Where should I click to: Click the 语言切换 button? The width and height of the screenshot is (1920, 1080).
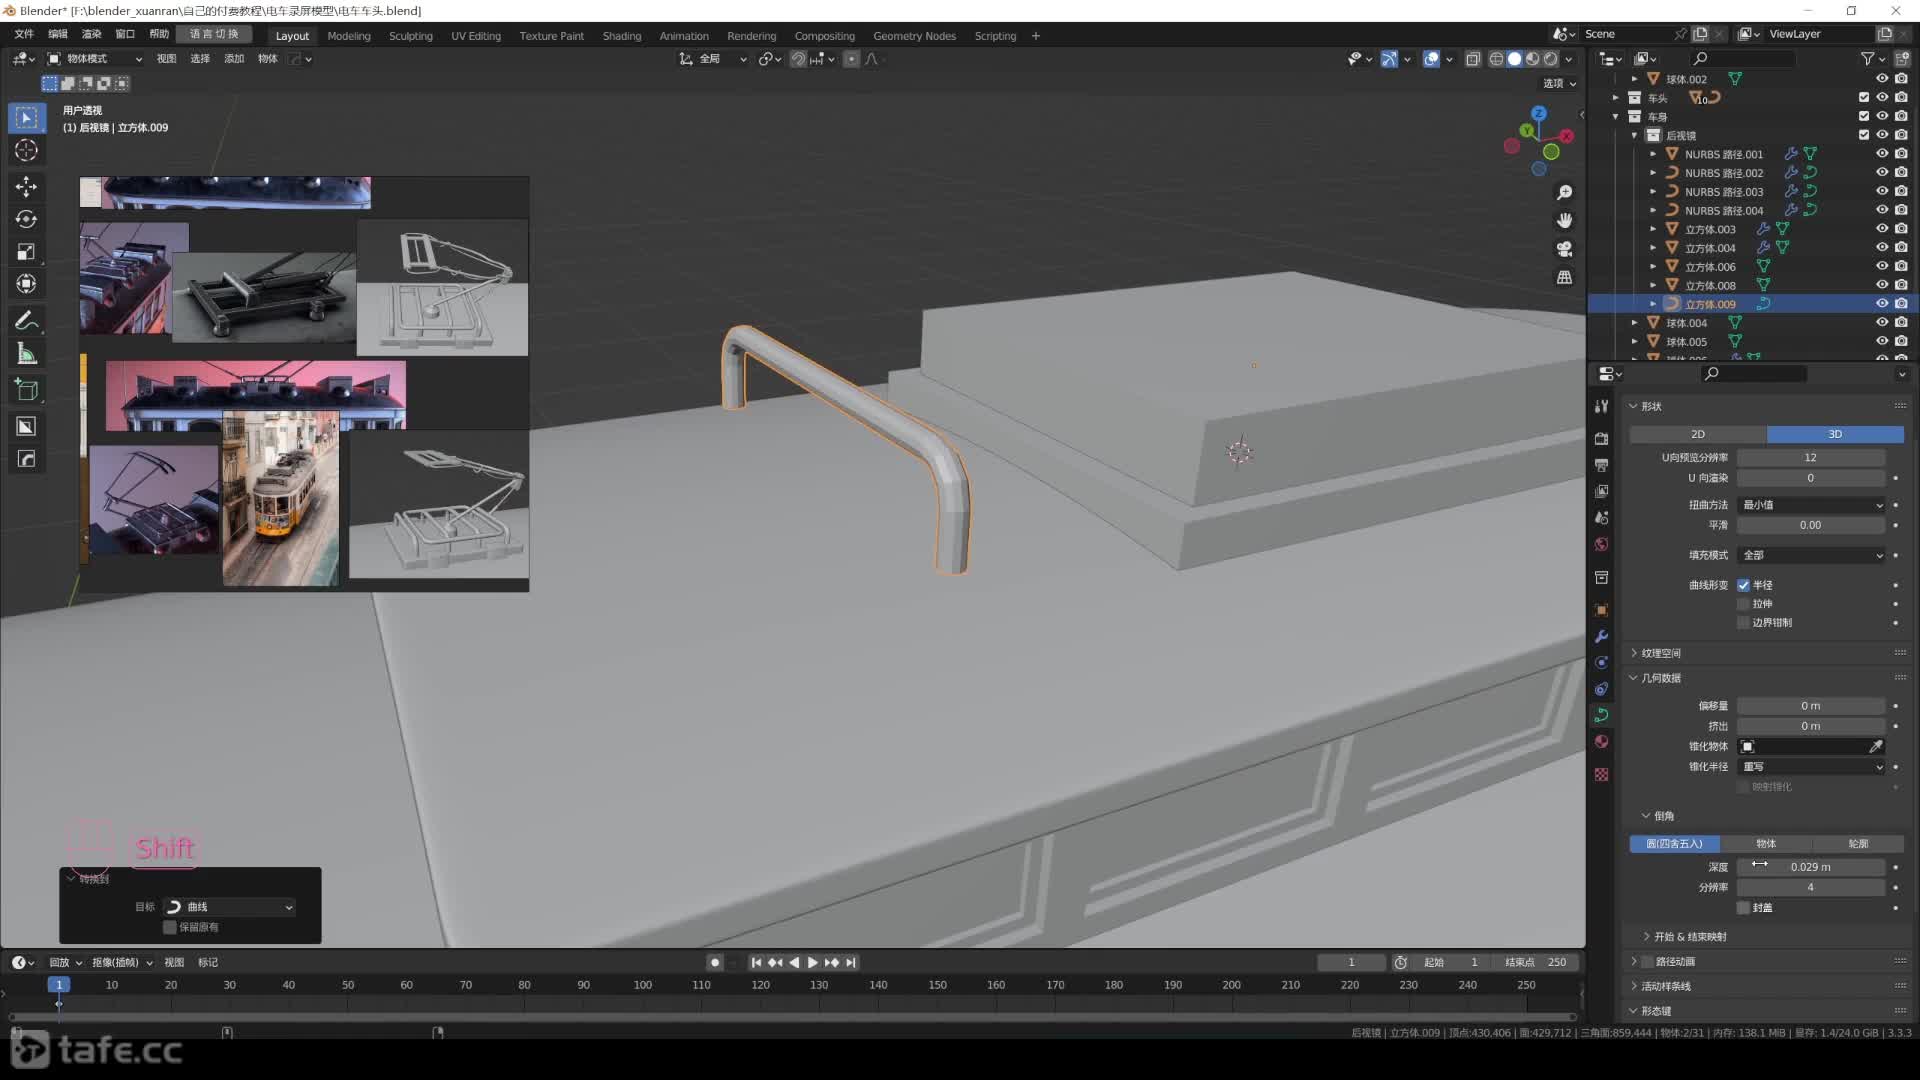point(214,34)
